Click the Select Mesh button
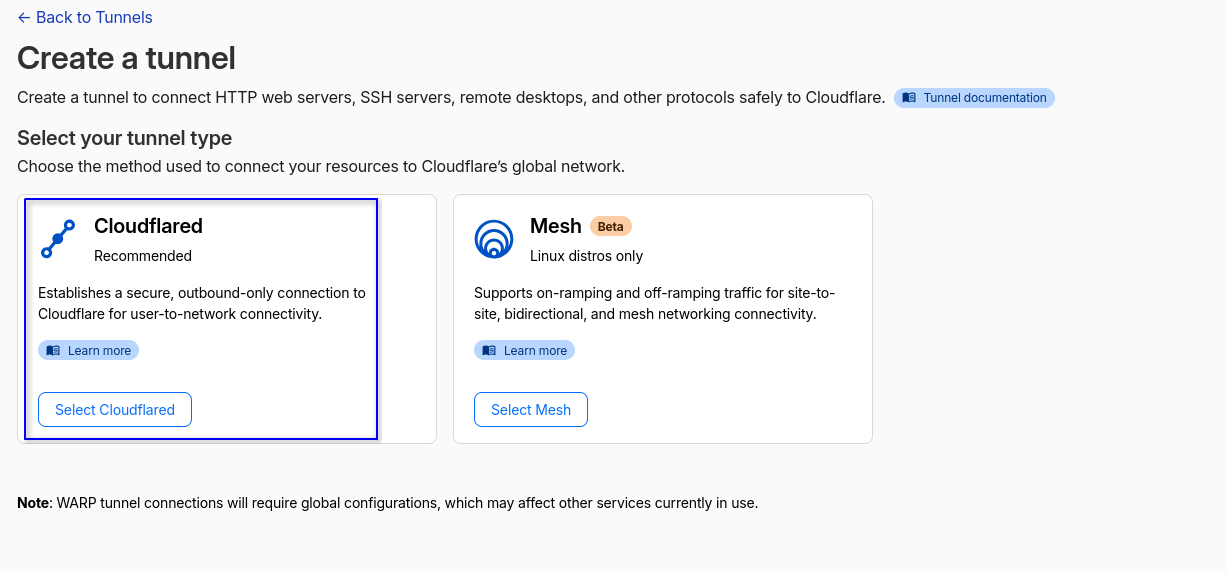Image resolution: width=1226 pixels, height=572 pixels. (531, 410)
